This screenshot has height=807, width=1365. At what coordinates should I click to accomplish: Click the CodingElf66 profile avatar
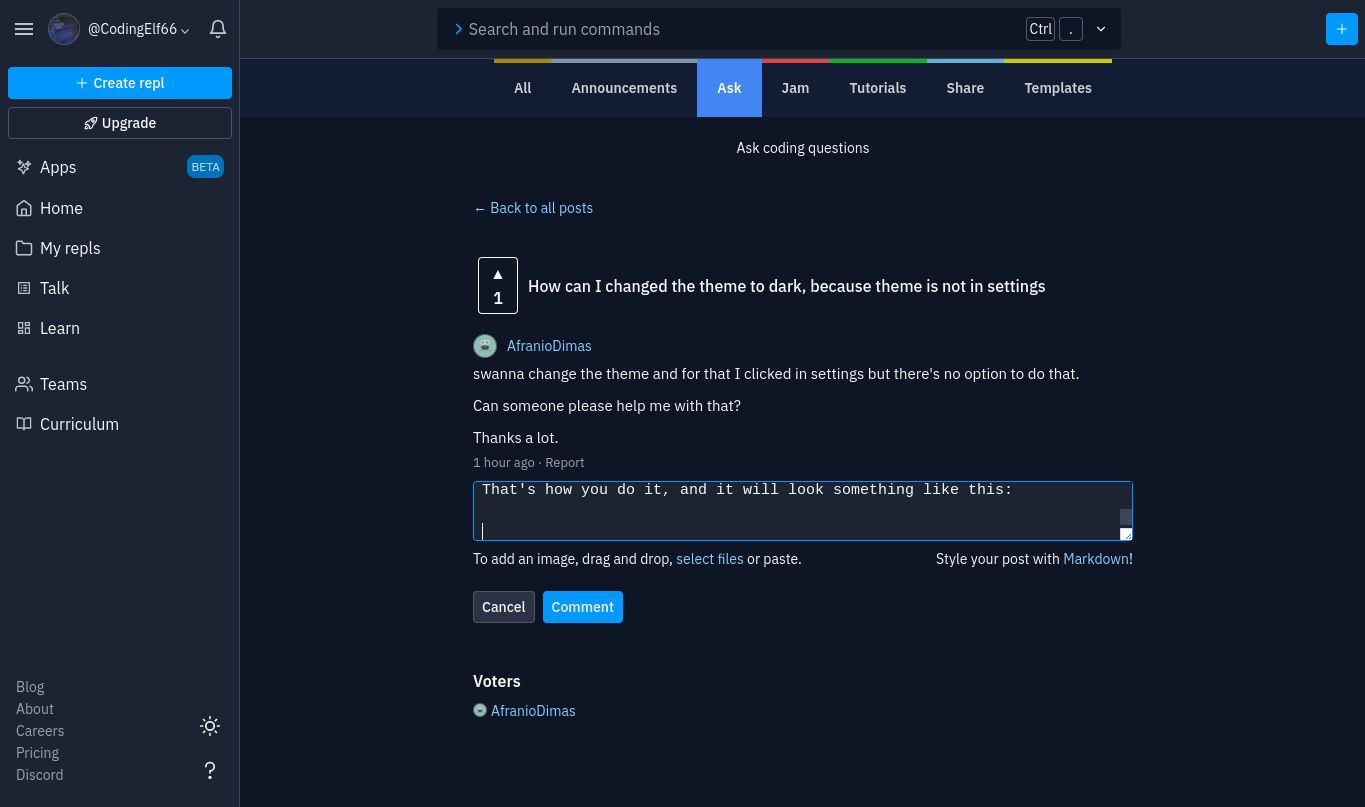click(x=64, y=29)
